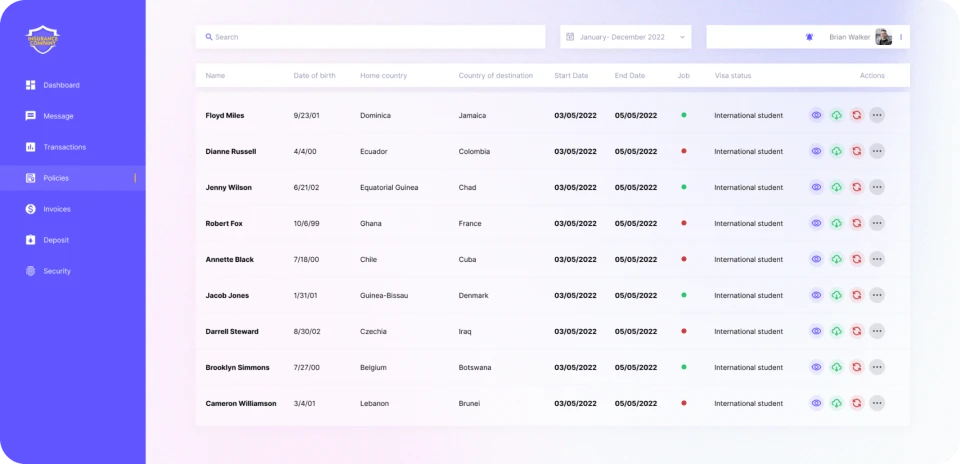Viewport: 960px width, 464px height.
Task: Click the Name column header
Action: (x=215, y=76)
